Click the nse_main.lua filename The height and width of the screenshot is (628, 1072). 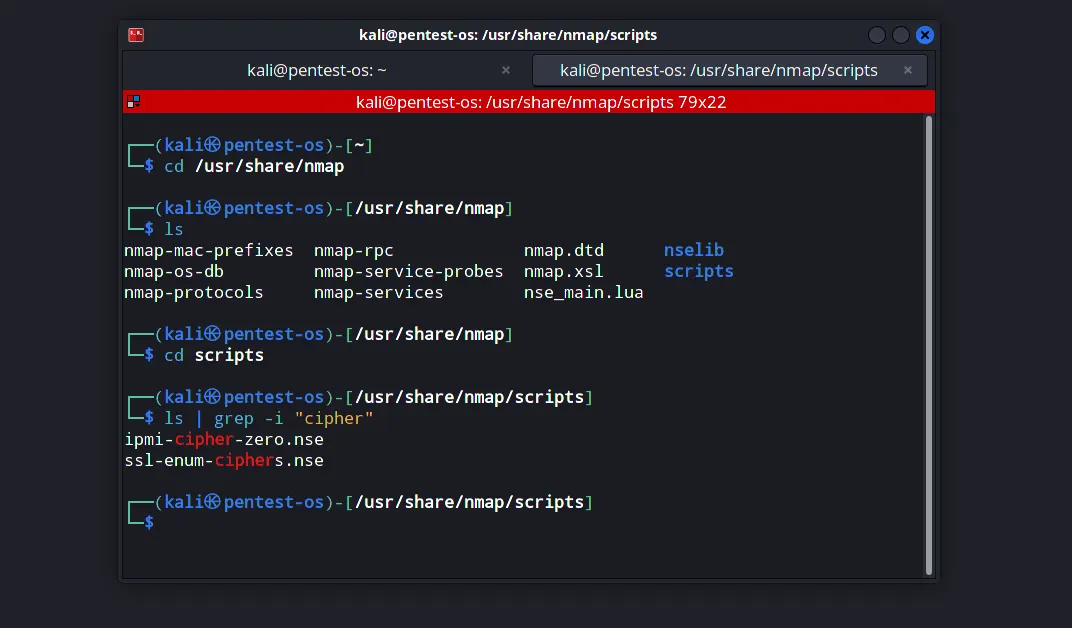(x=583, y=292)
